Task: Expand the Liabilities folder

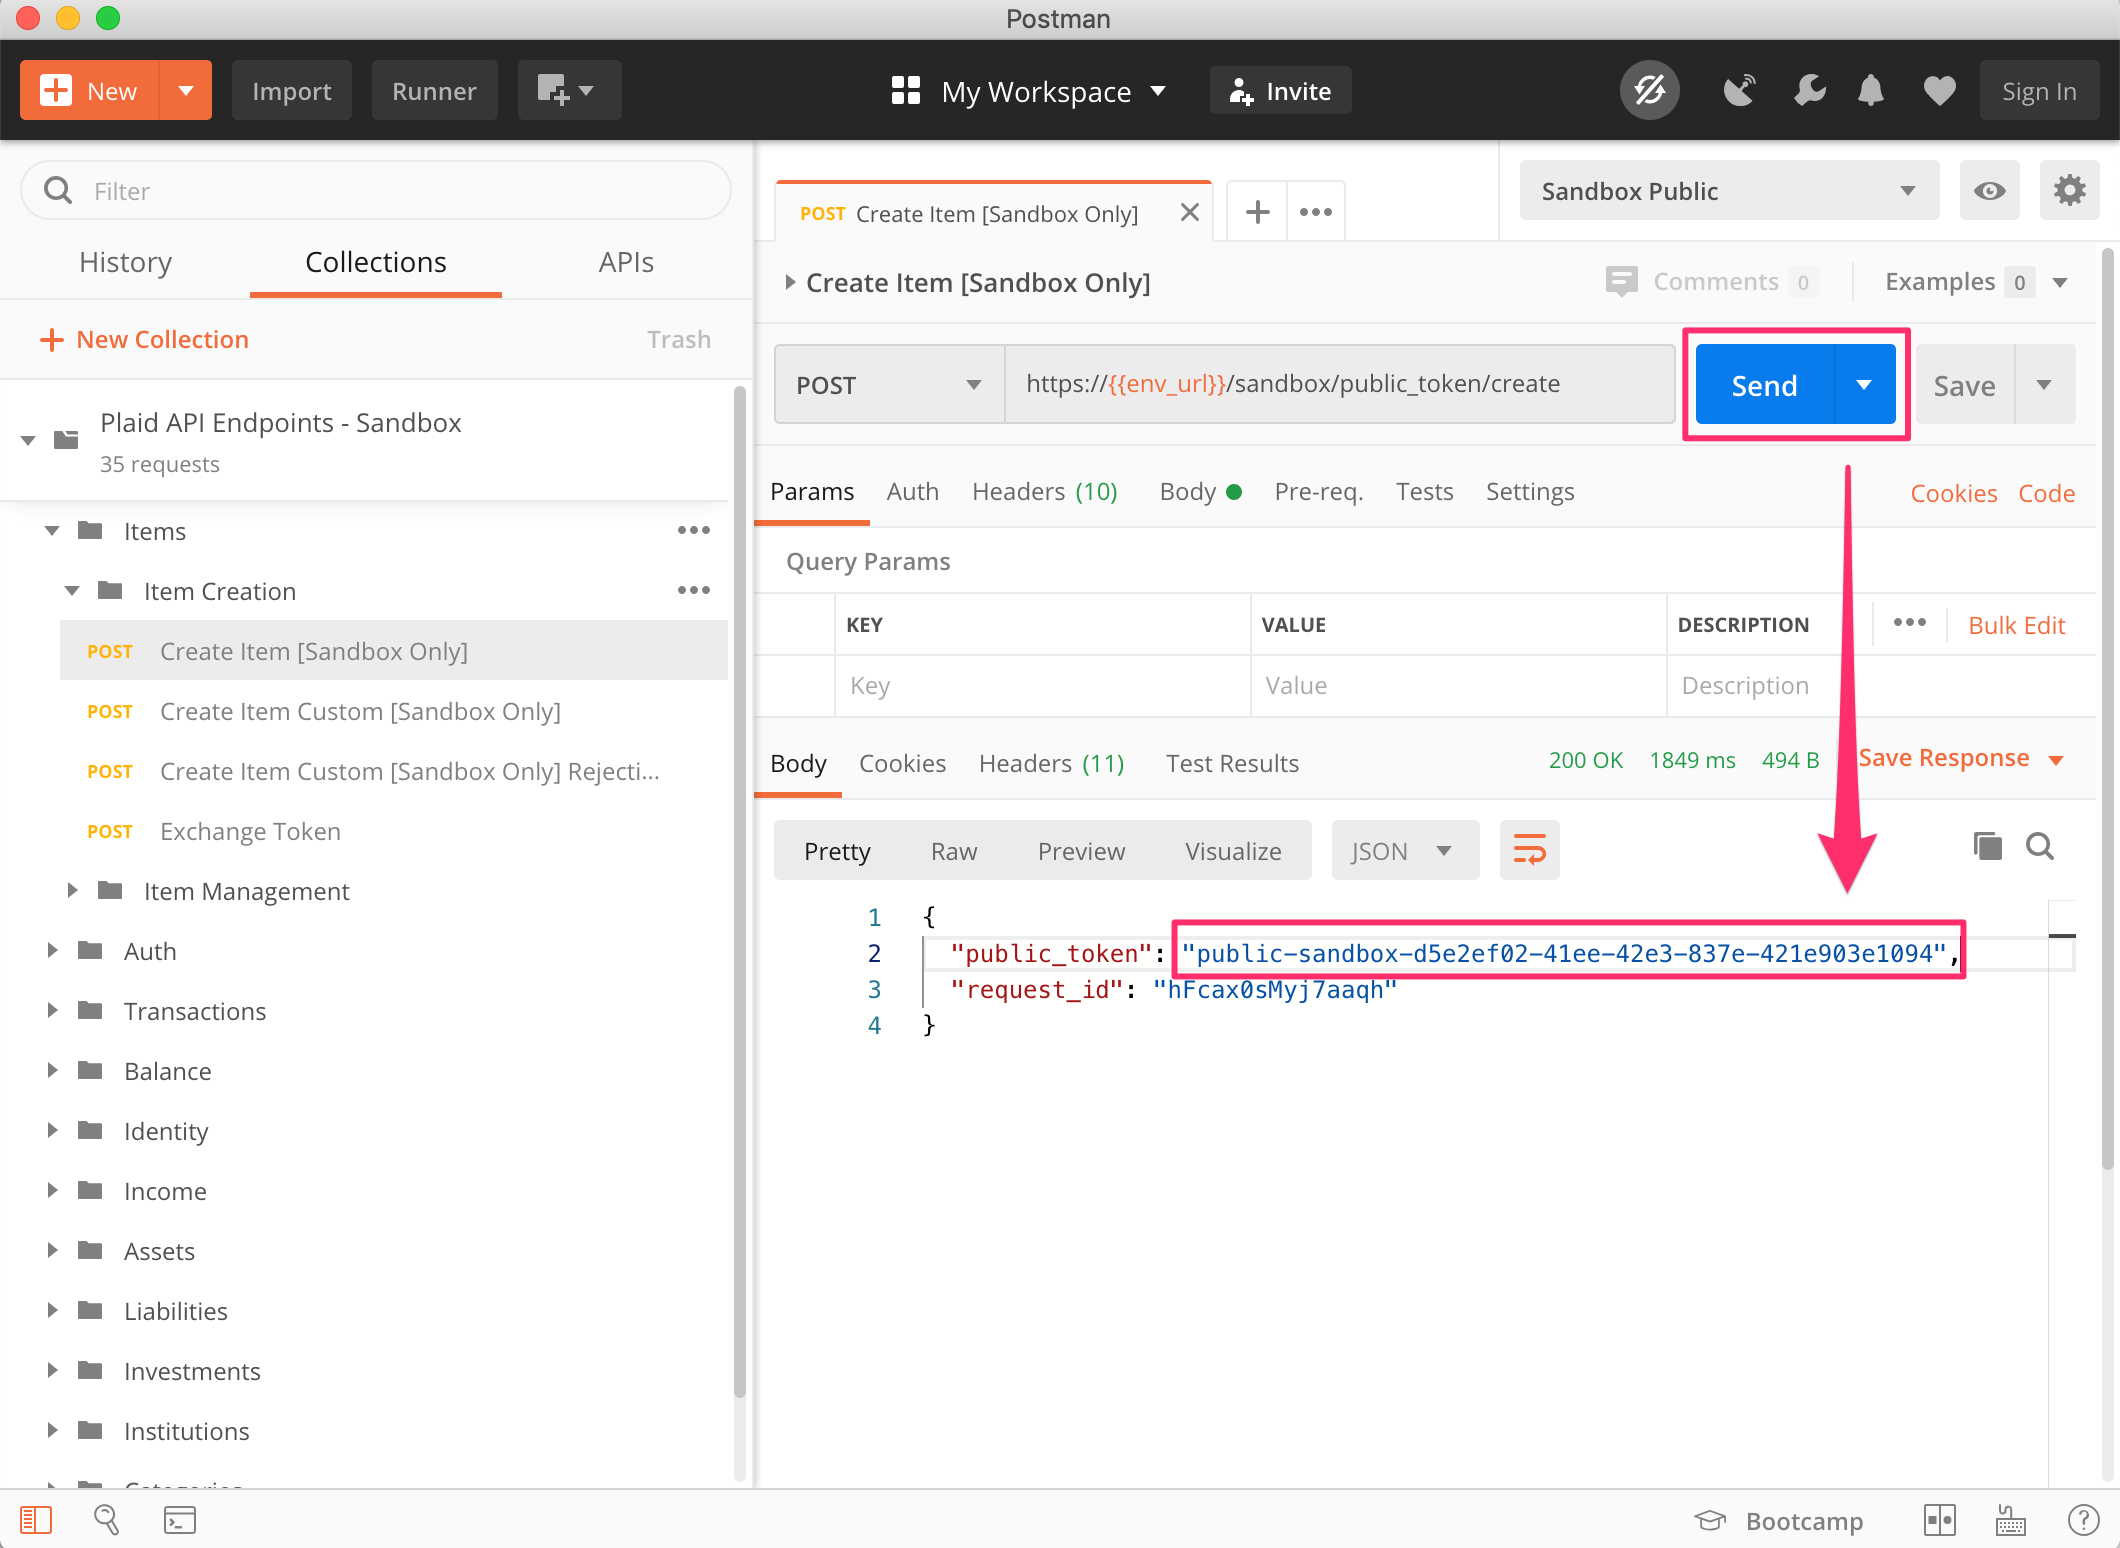Action: coord(52,1310)
